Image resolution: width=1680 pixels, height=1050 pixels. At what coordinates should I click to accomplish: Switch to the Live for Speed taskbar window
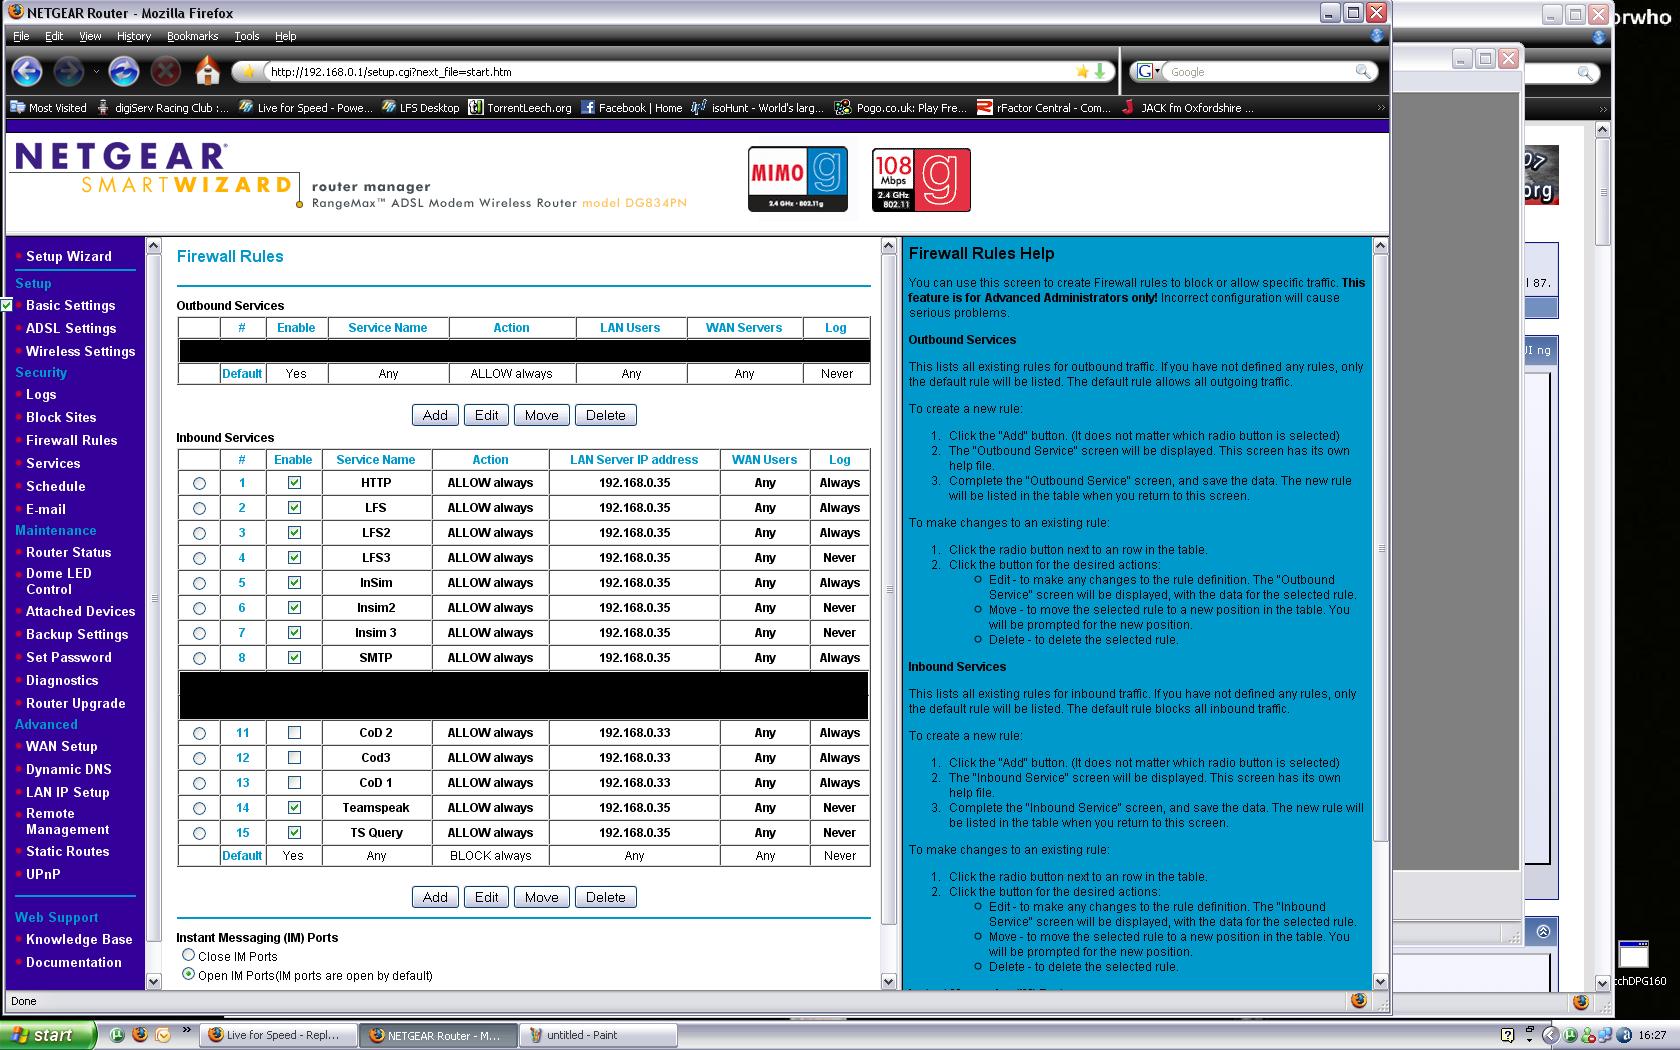(x=278, y=1035)
